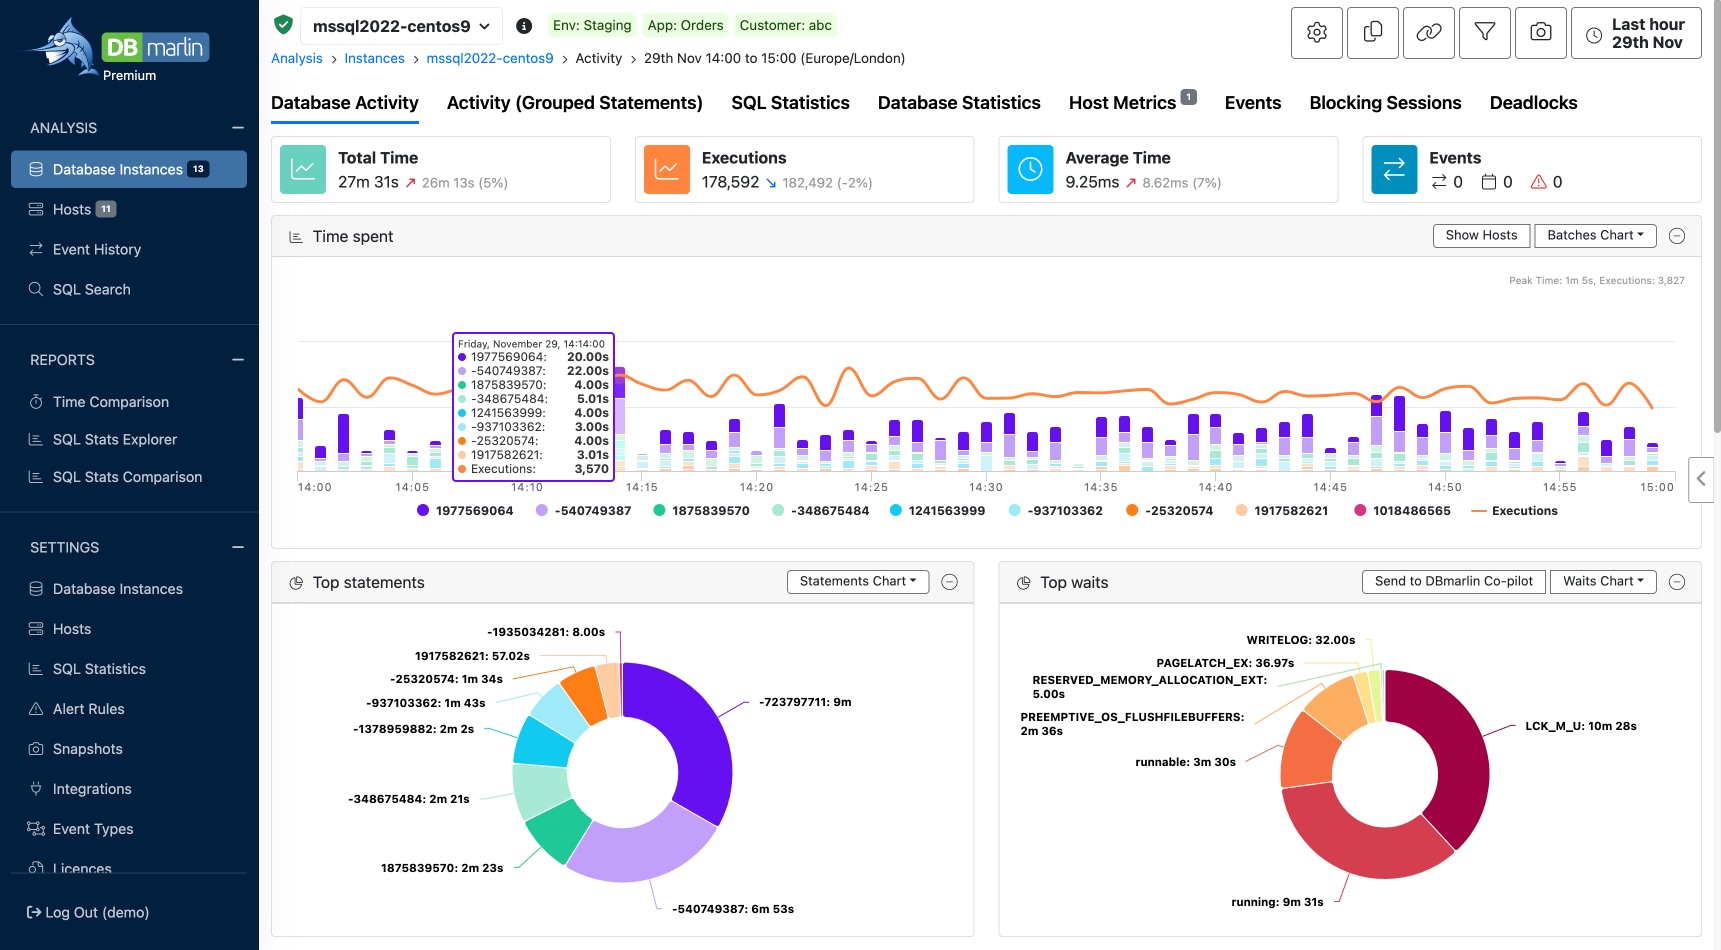
Task: Click the Average Time clock icon
Action: (x=1030, y=170)
